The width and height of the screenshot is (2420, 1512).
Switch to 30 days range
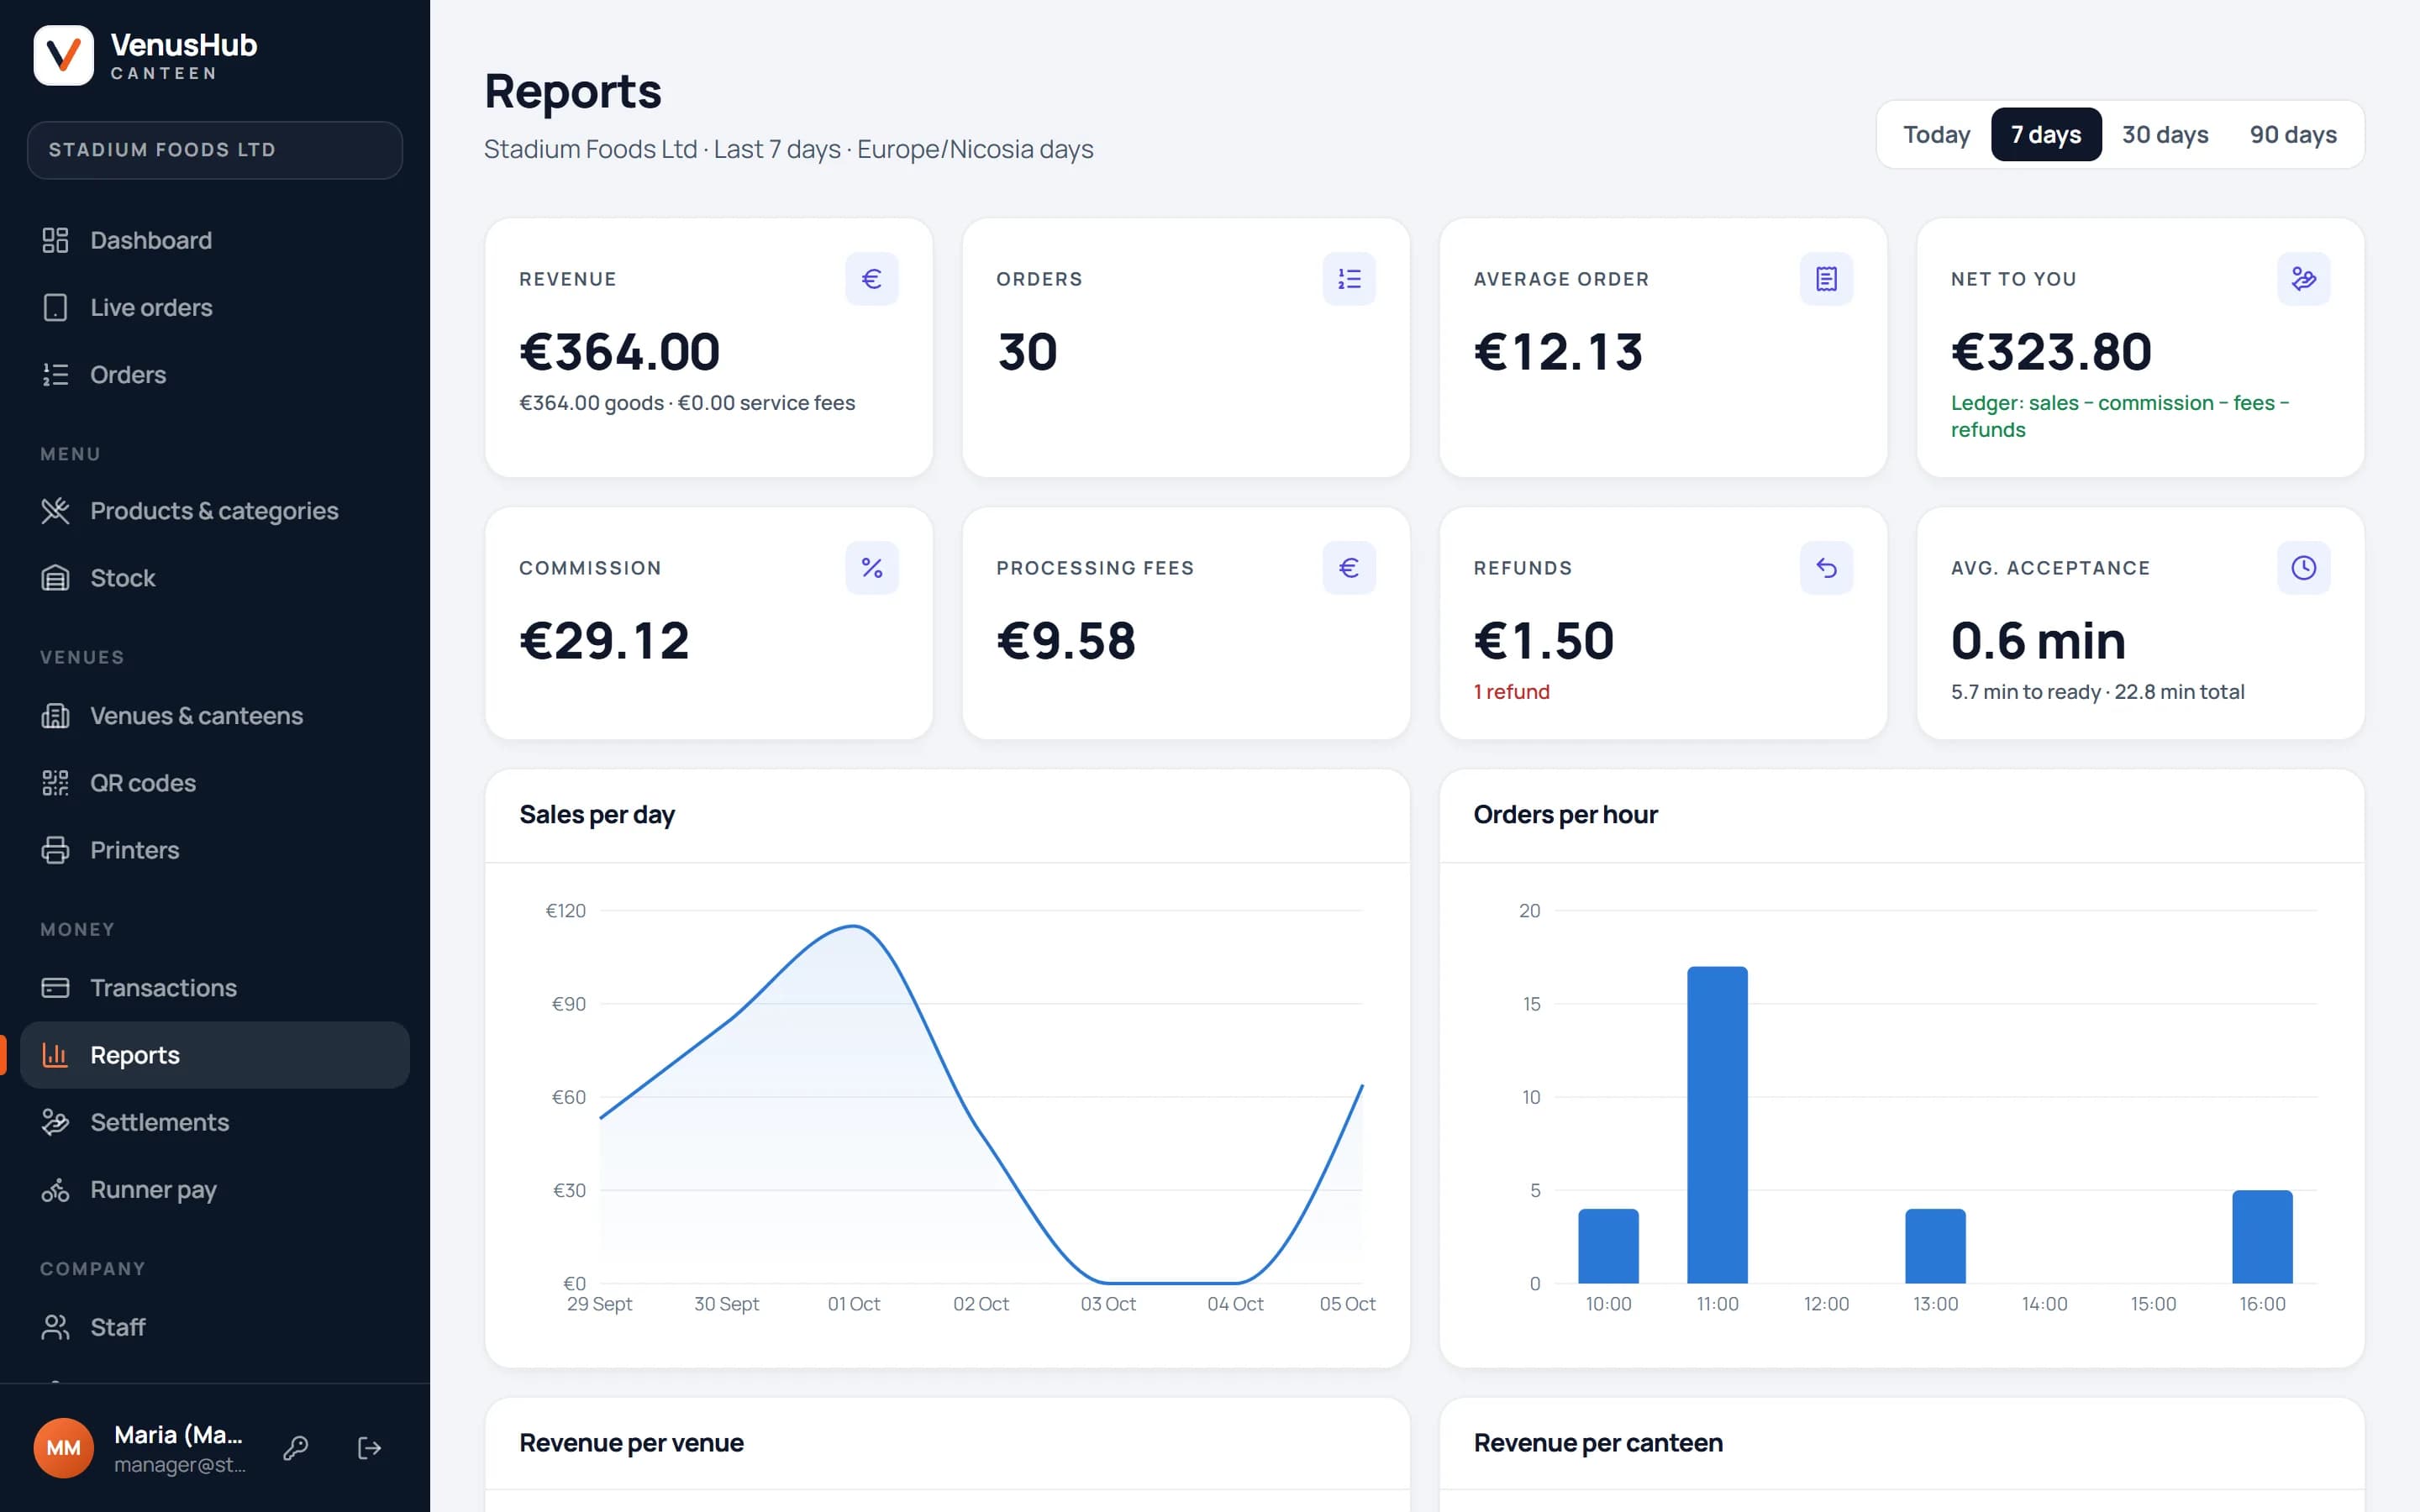pyautogui.click(x=2165, y=134)
